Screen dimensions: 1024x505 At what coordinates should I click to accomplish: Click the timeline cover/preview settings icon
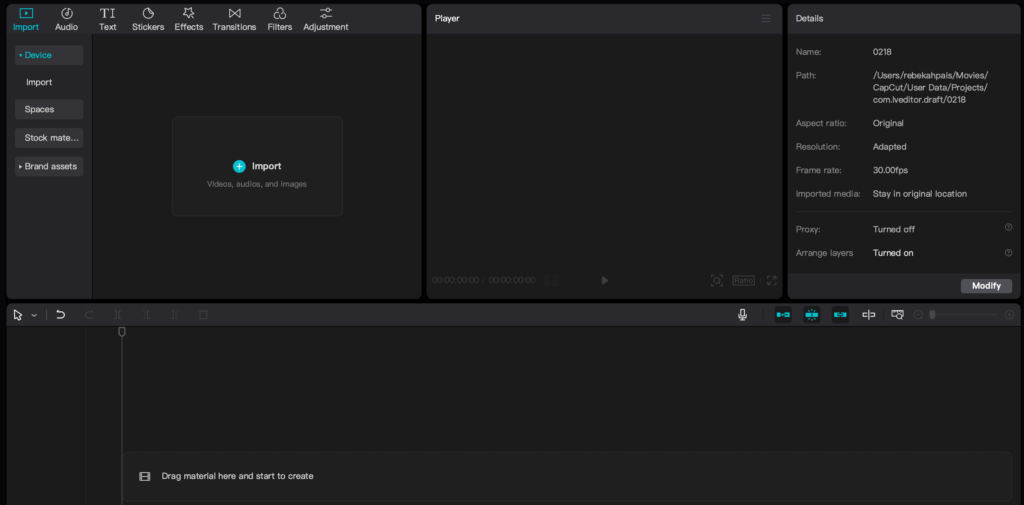pyautogui.click(x=898, y=315)
